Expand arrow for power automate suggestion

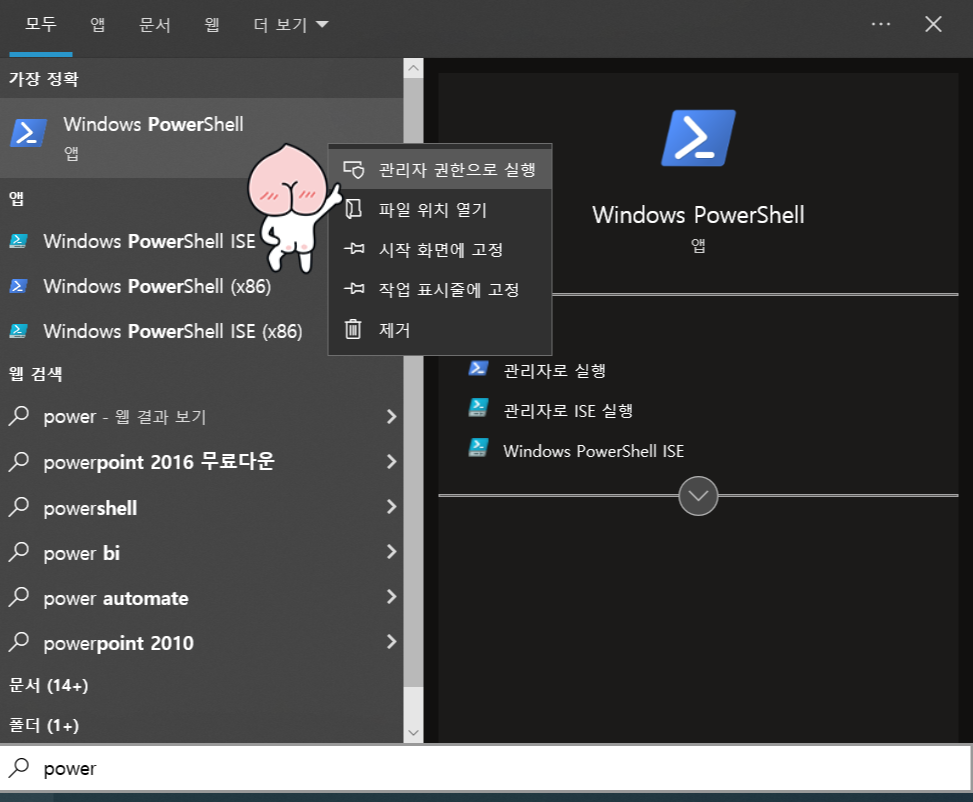click(x=391, y=597)
